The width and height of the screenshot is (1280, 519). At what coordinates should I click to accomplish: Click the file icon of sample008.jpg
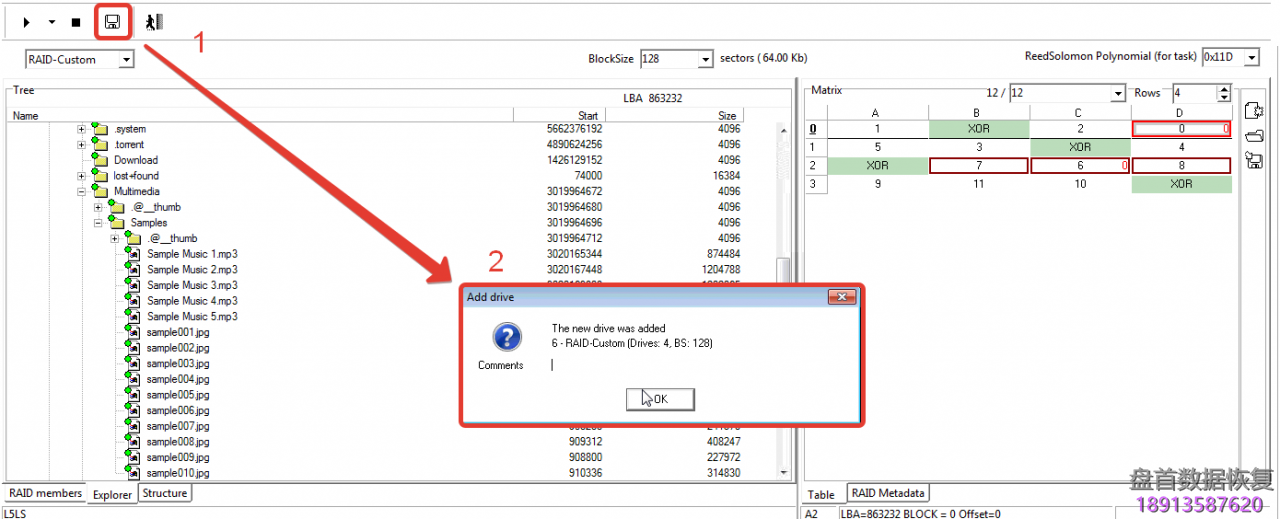point(132,441)
